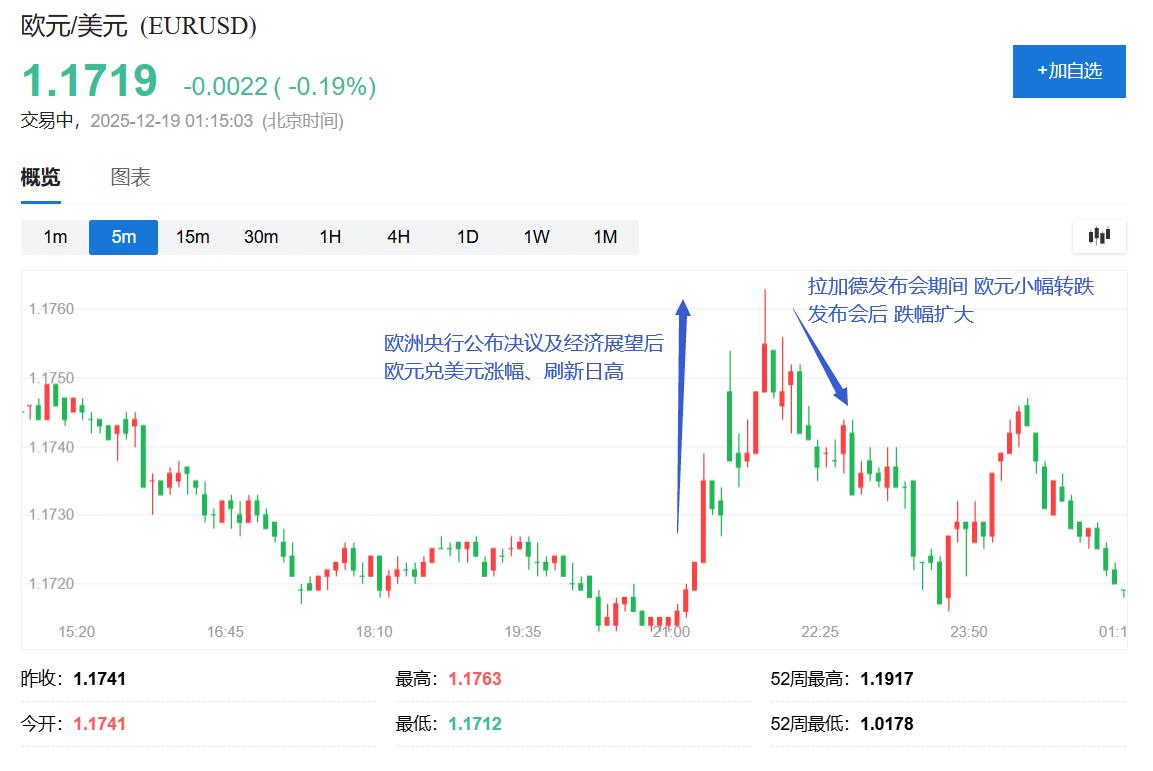Switch to the 1W weekly timeframe
1153x771 pixels.
(536, 237)
